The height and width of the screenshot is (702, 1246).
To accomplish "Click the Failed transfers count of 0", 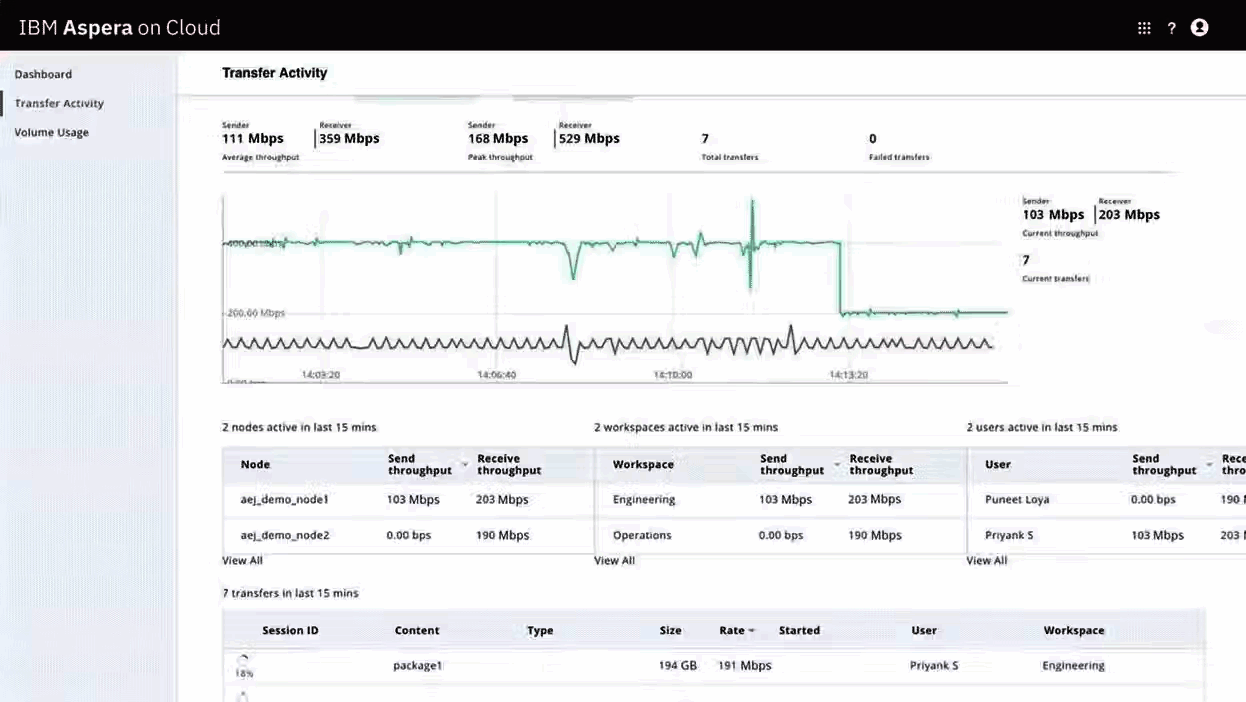I will [873, 139].
